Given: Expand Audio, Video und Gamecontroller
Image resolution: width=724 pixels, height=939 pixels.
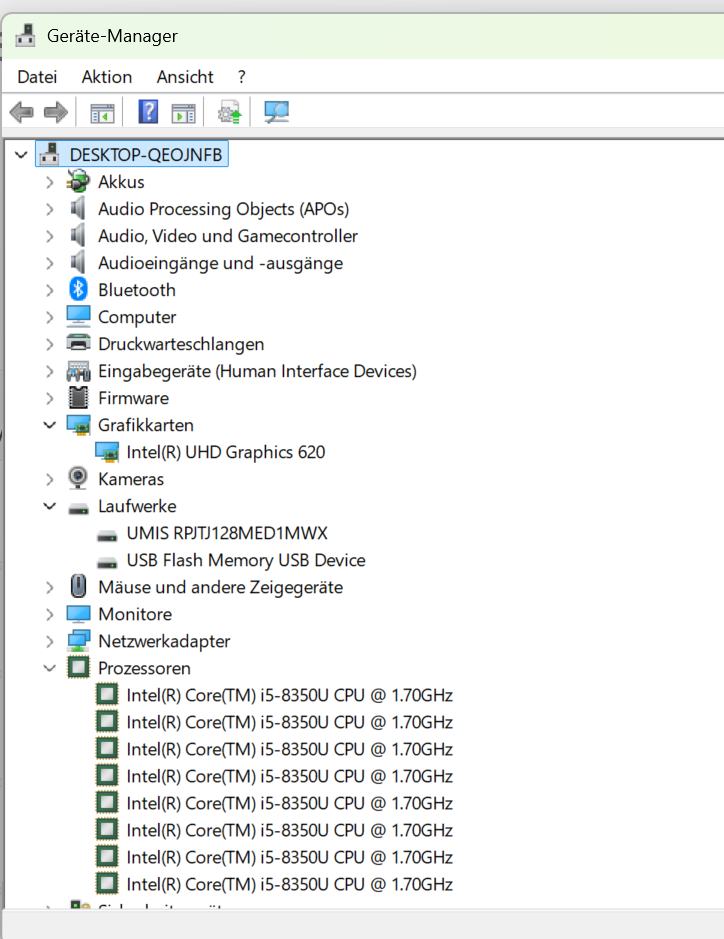Looking at the screenshot, I should click(x=50, y=236).
